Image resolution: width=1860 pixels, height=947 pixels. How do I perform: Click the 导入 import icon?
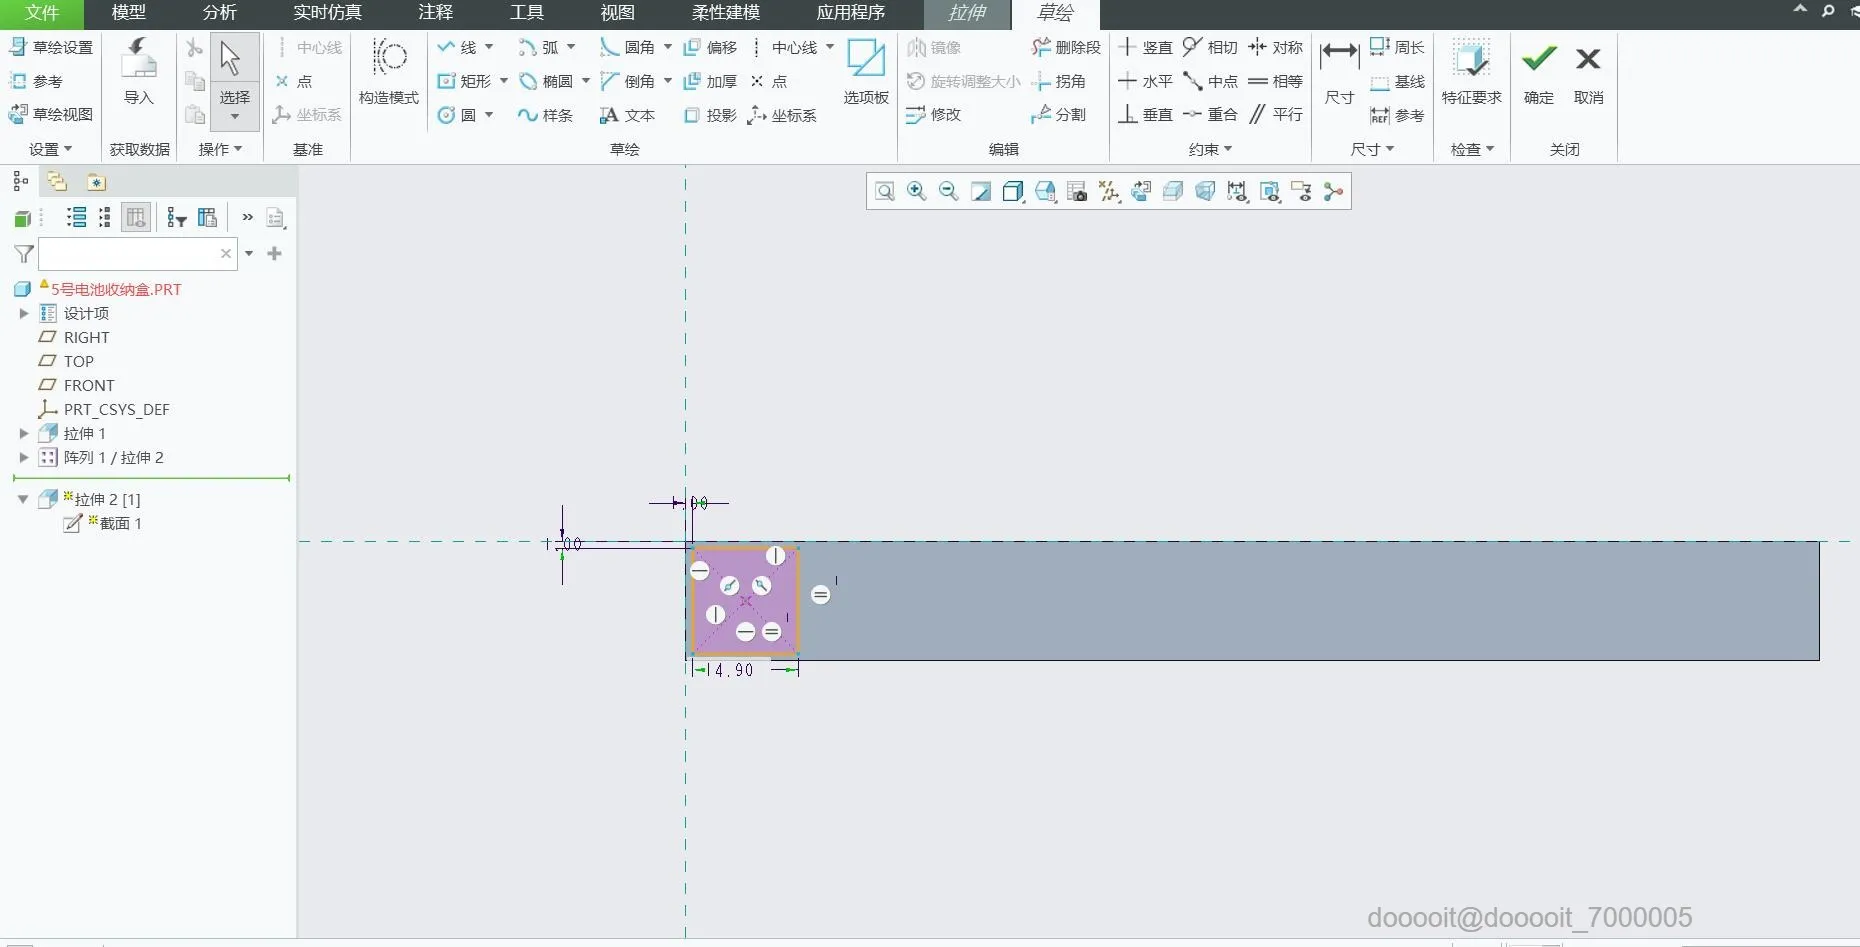[139, 72]
